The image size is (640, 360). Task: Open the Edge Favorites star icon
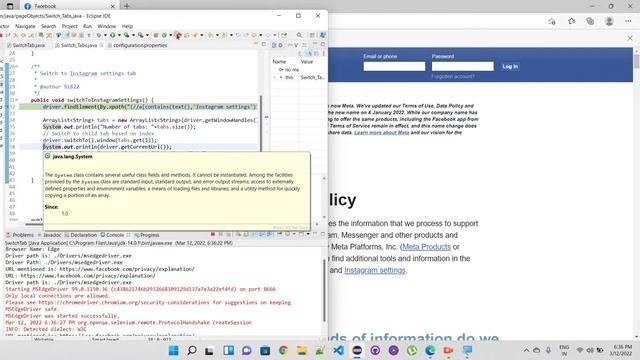point(571,21)
